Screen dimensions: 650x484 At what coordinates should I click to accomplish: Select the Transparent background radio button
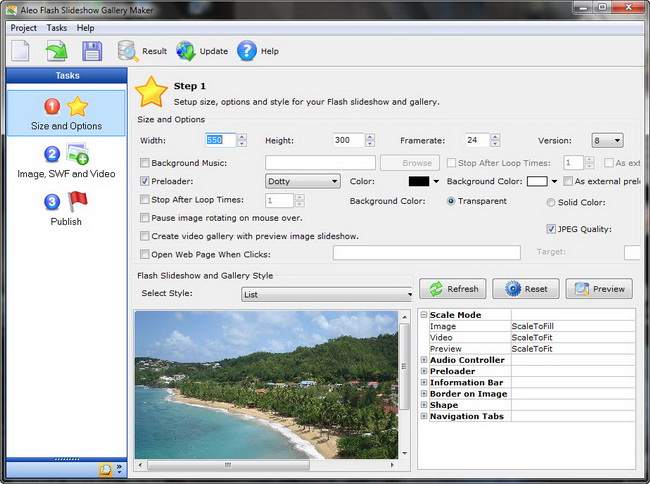point(451,201)
